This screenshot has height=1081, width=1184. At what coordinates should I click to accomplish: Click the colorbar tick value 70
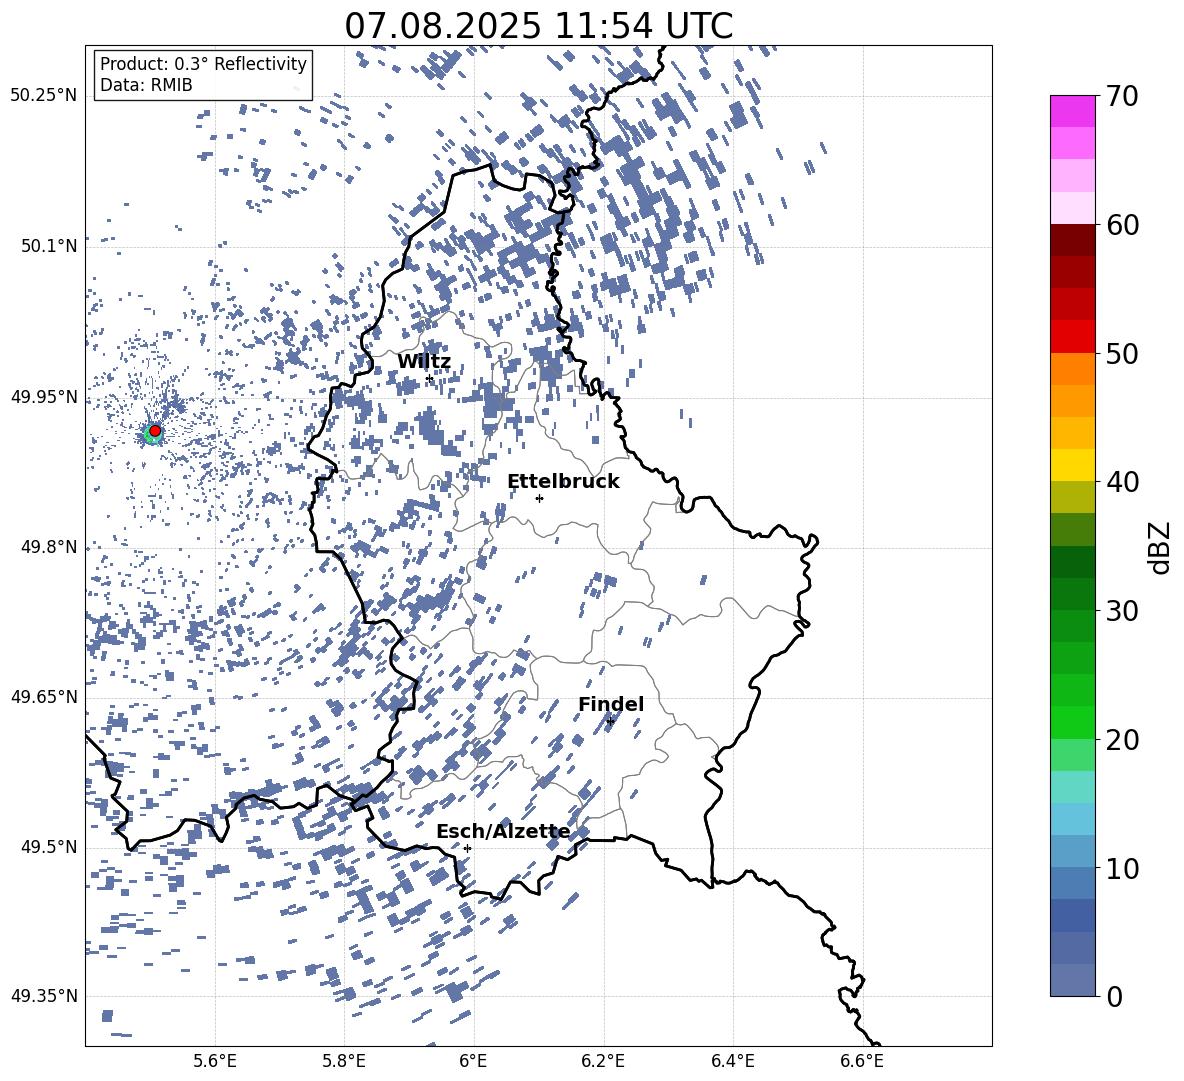1122,96
